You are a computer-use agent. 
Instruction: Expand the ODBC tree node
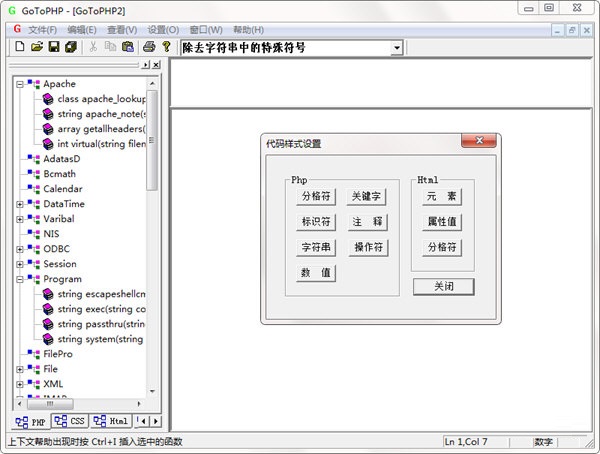[x=20, y=249]
